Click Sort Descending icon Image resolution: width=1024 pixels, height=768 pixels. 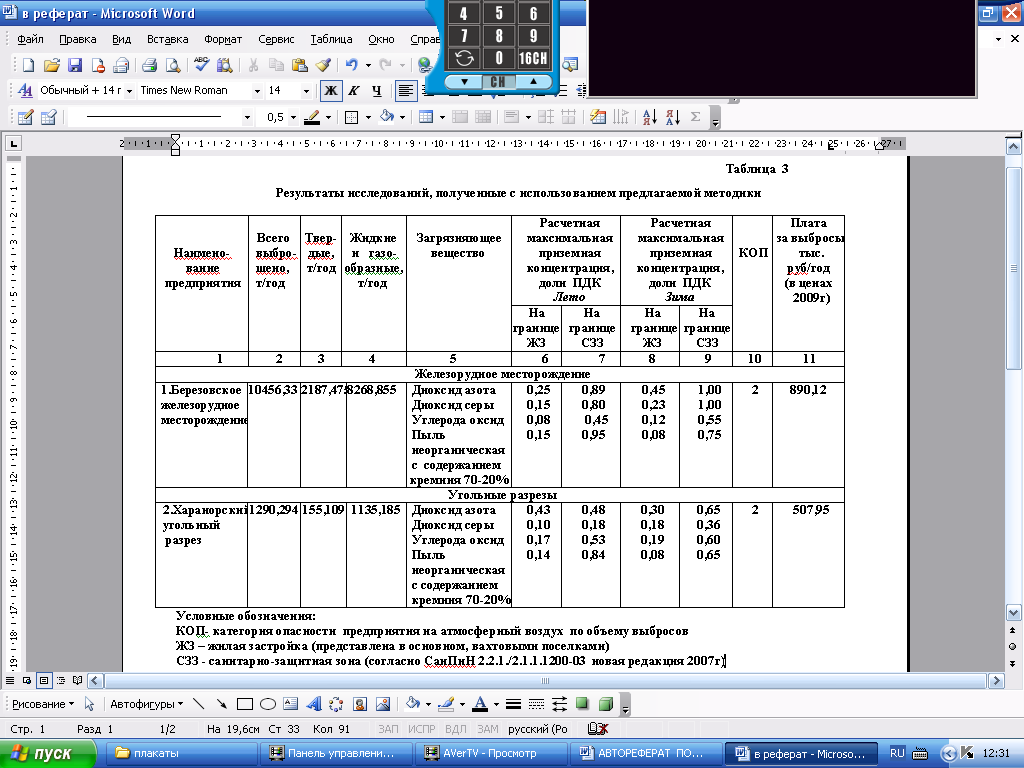673,118
